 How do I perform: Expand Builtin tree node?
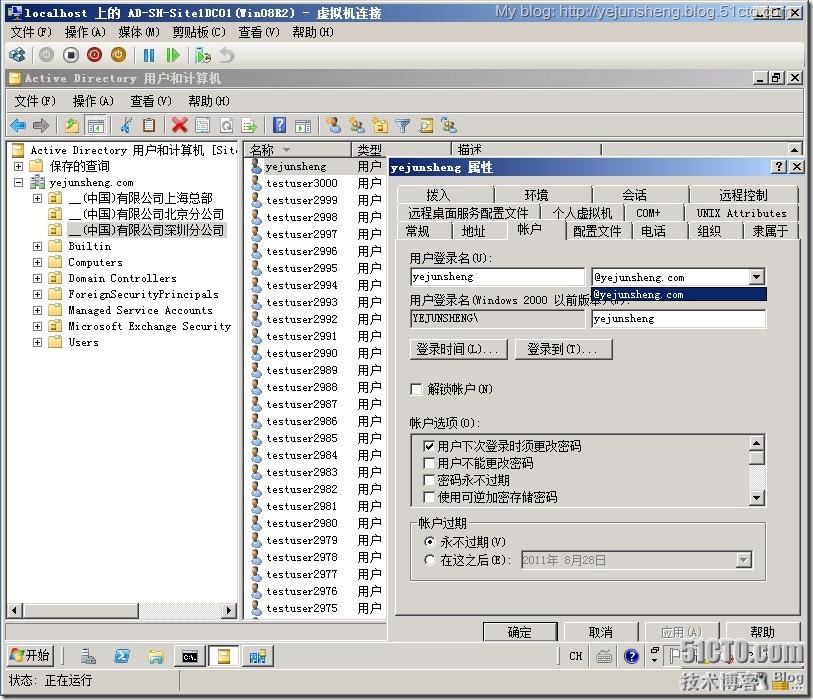[x=37, y=246]
